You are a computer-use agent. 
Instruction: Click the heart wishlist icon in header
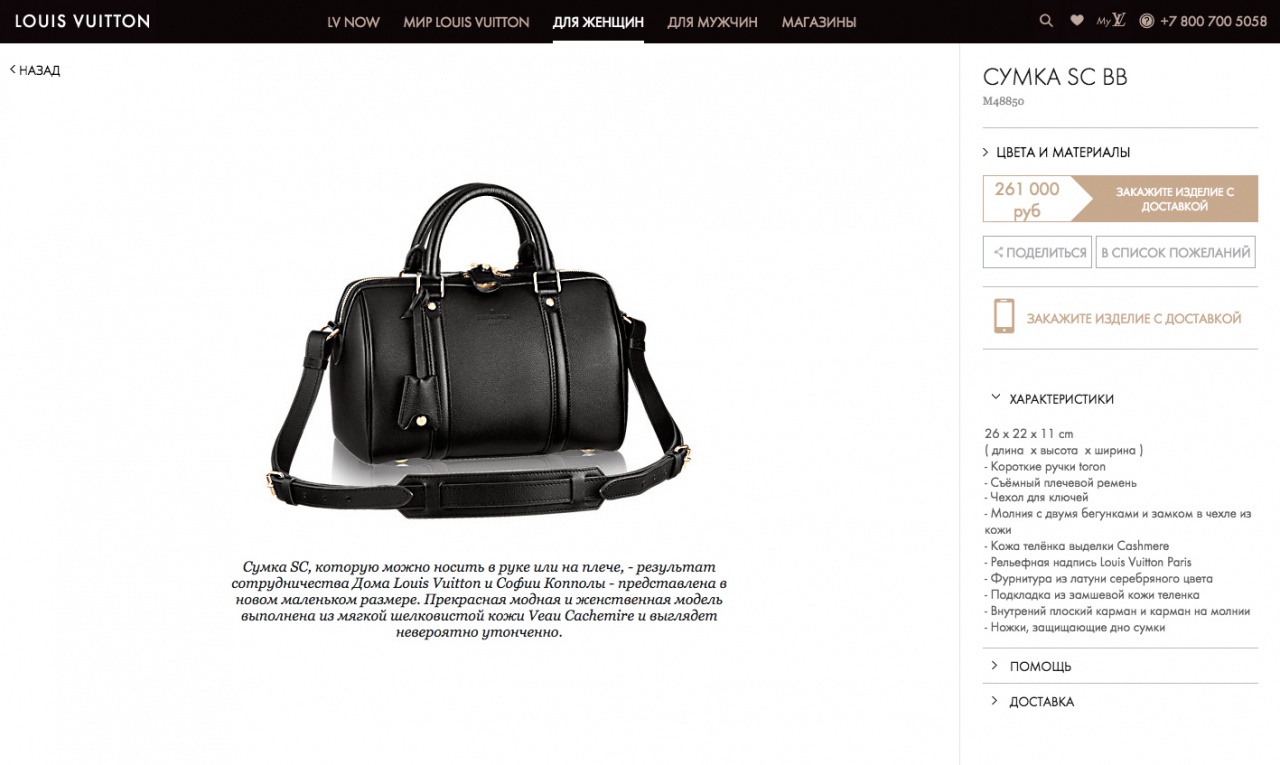coord(1077,21)
